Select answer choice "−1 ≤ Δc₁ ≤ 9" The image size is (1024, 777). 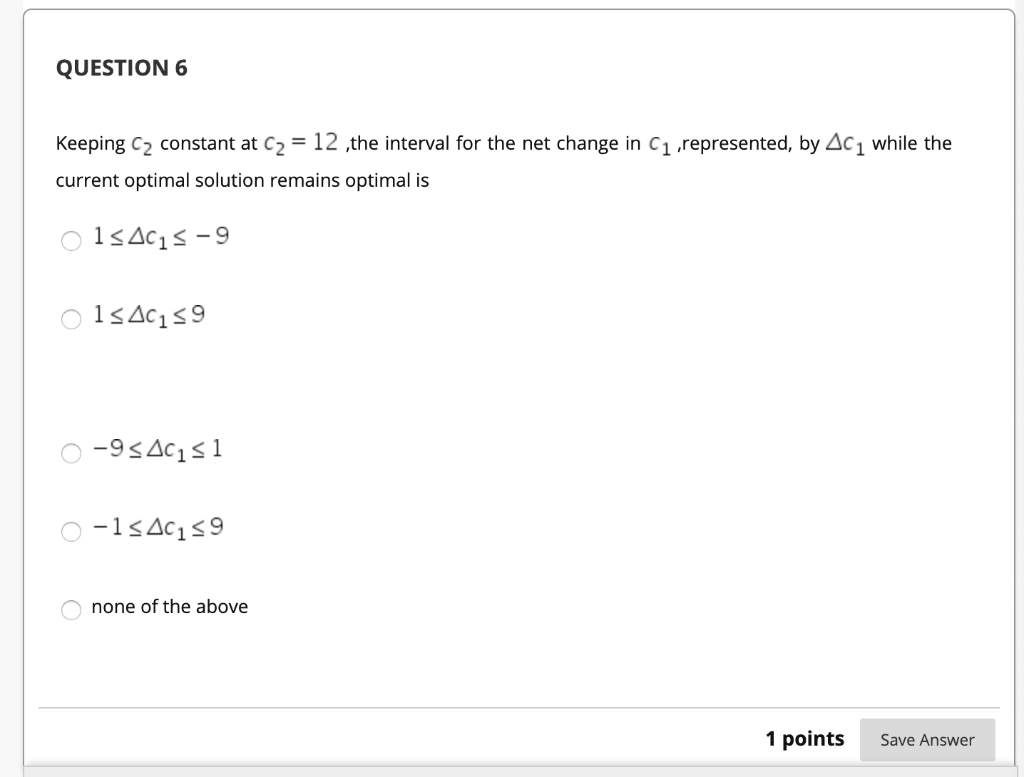70,531
